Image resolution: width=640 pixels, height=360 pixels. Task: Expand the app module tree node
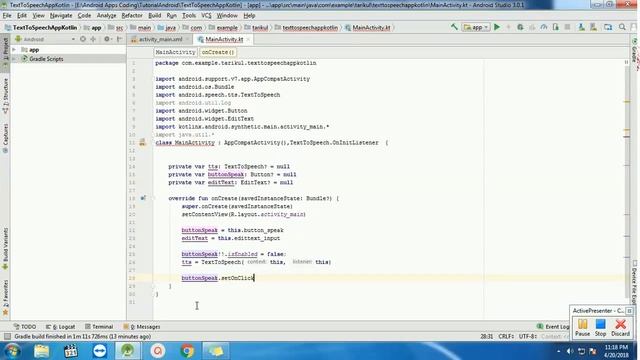coord(14,50)
